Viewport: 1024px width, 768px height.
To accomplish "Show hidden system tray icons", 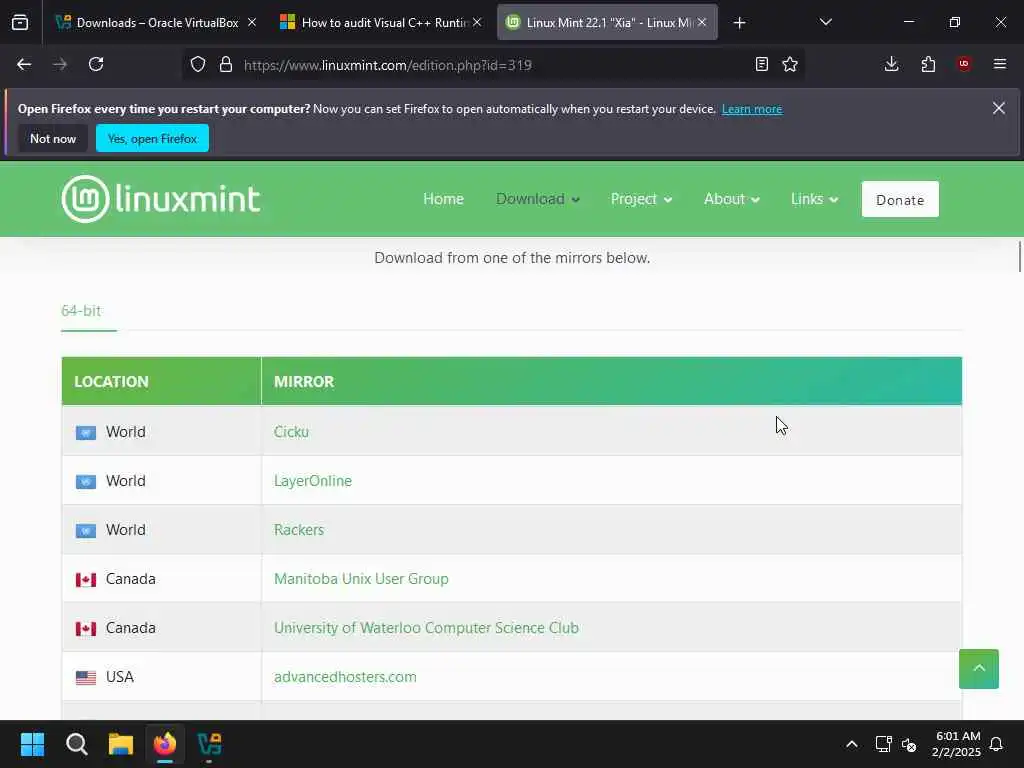I will [x=852, y=744].
